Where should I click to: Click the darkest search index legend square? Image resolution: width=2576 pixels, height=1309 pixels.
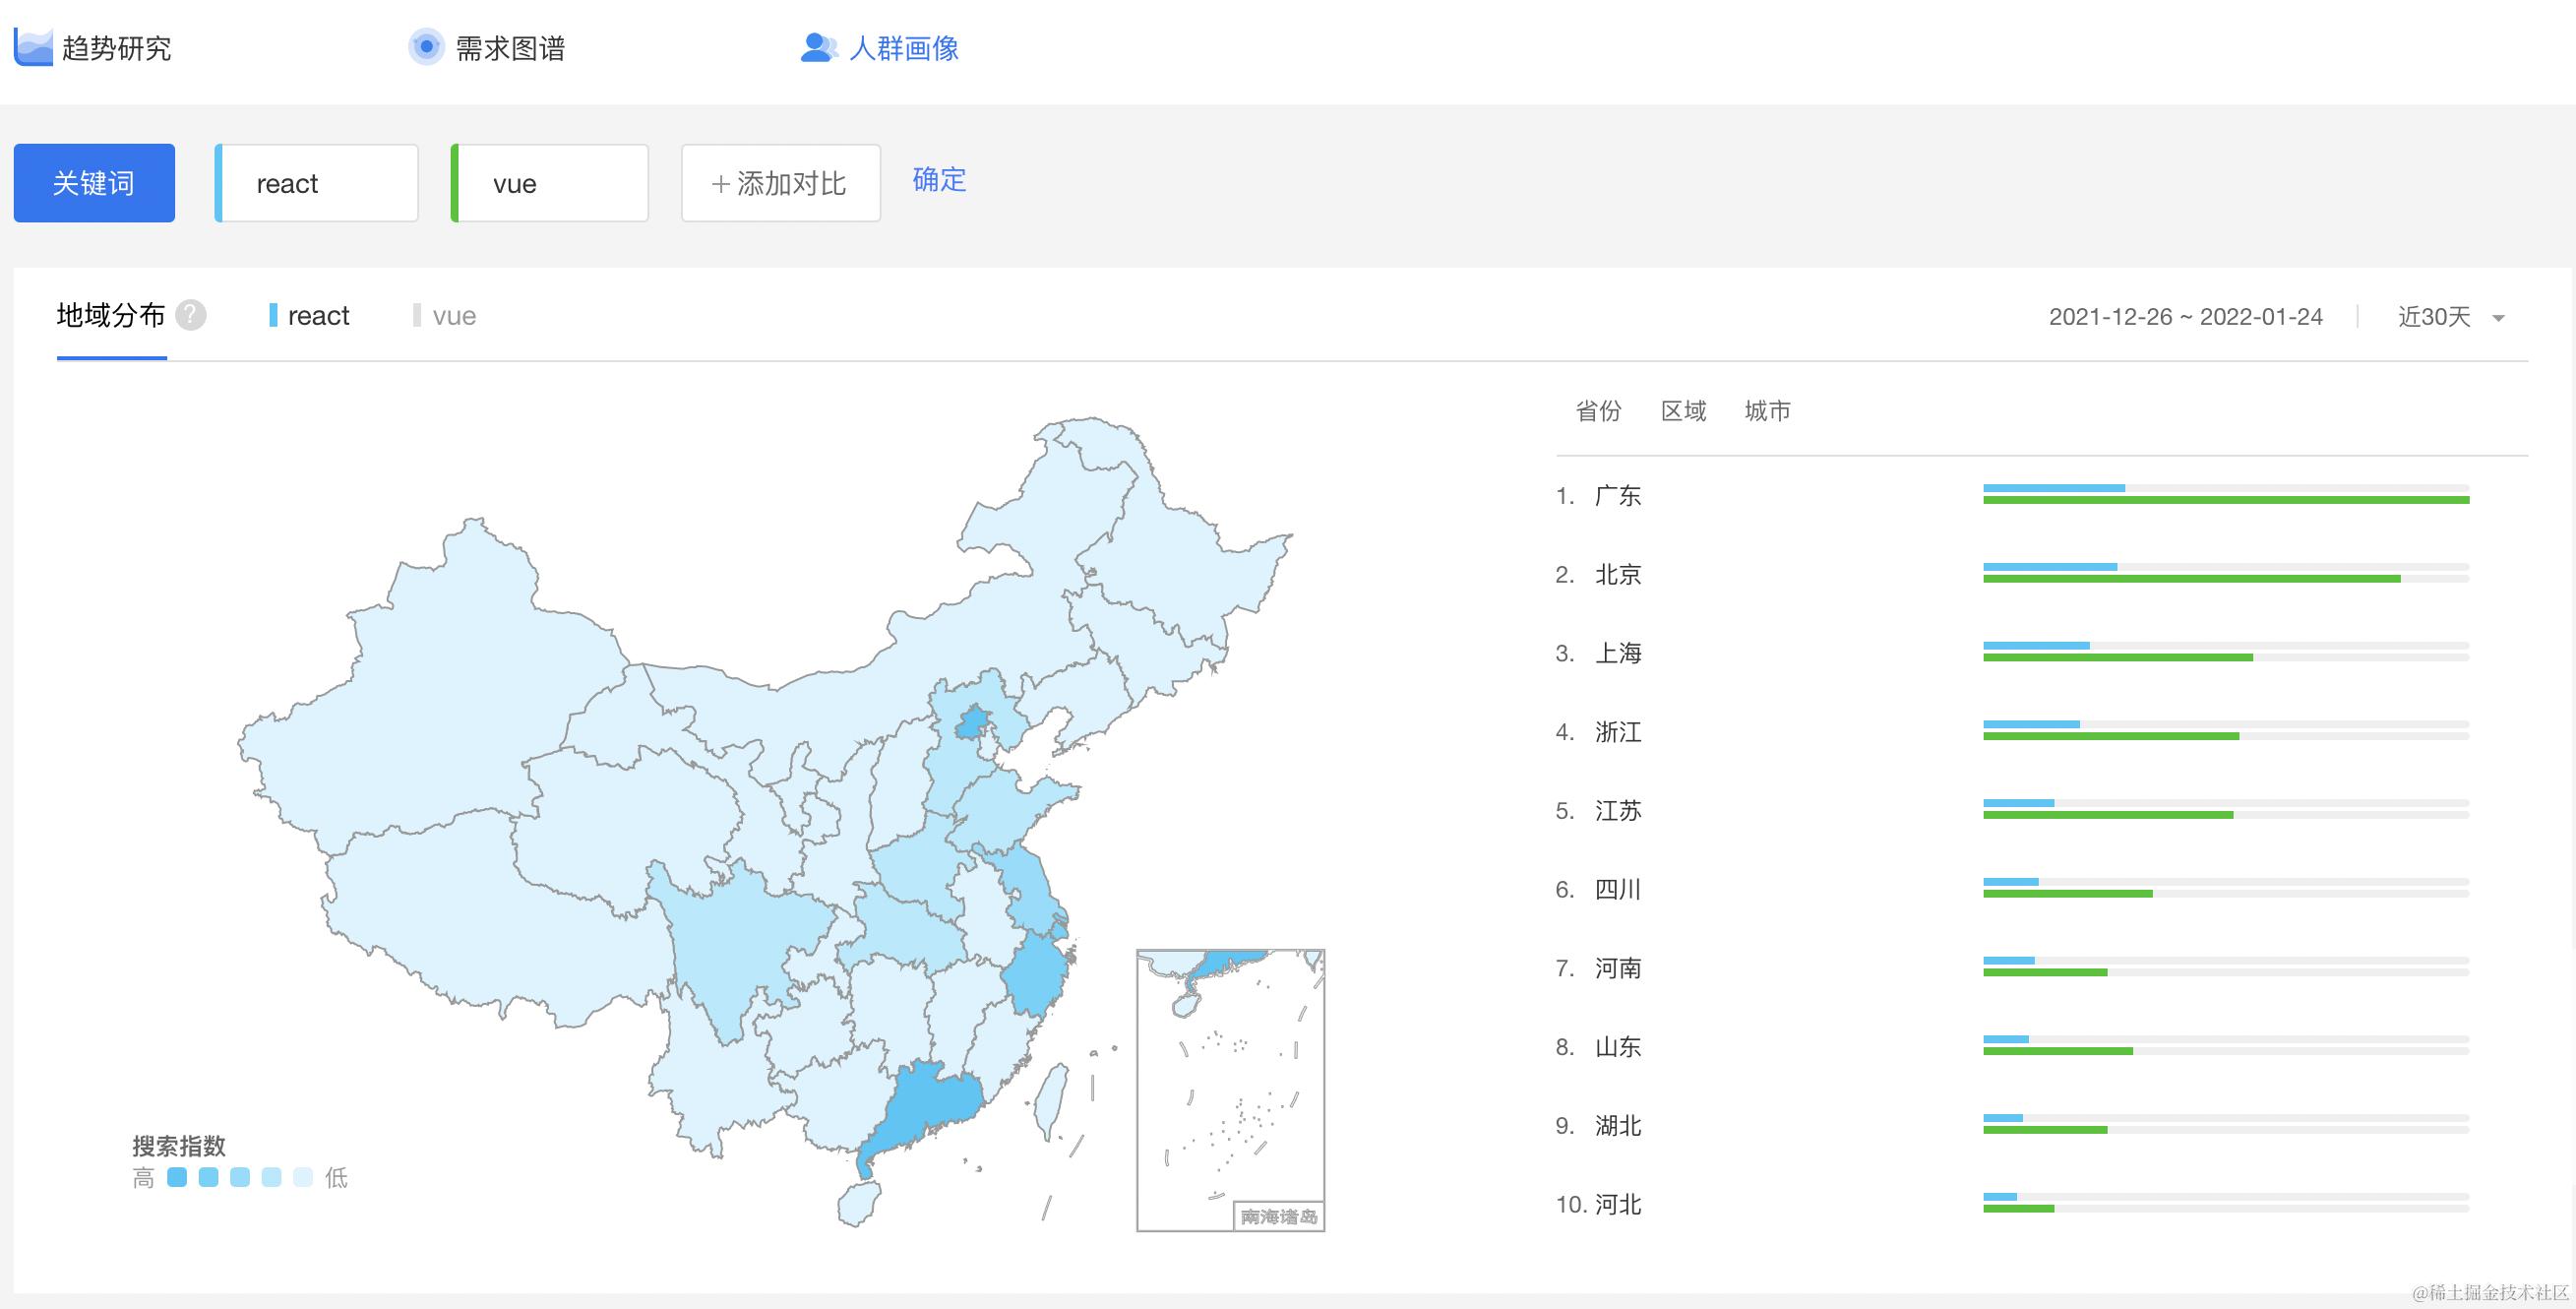coord(177,1177)
